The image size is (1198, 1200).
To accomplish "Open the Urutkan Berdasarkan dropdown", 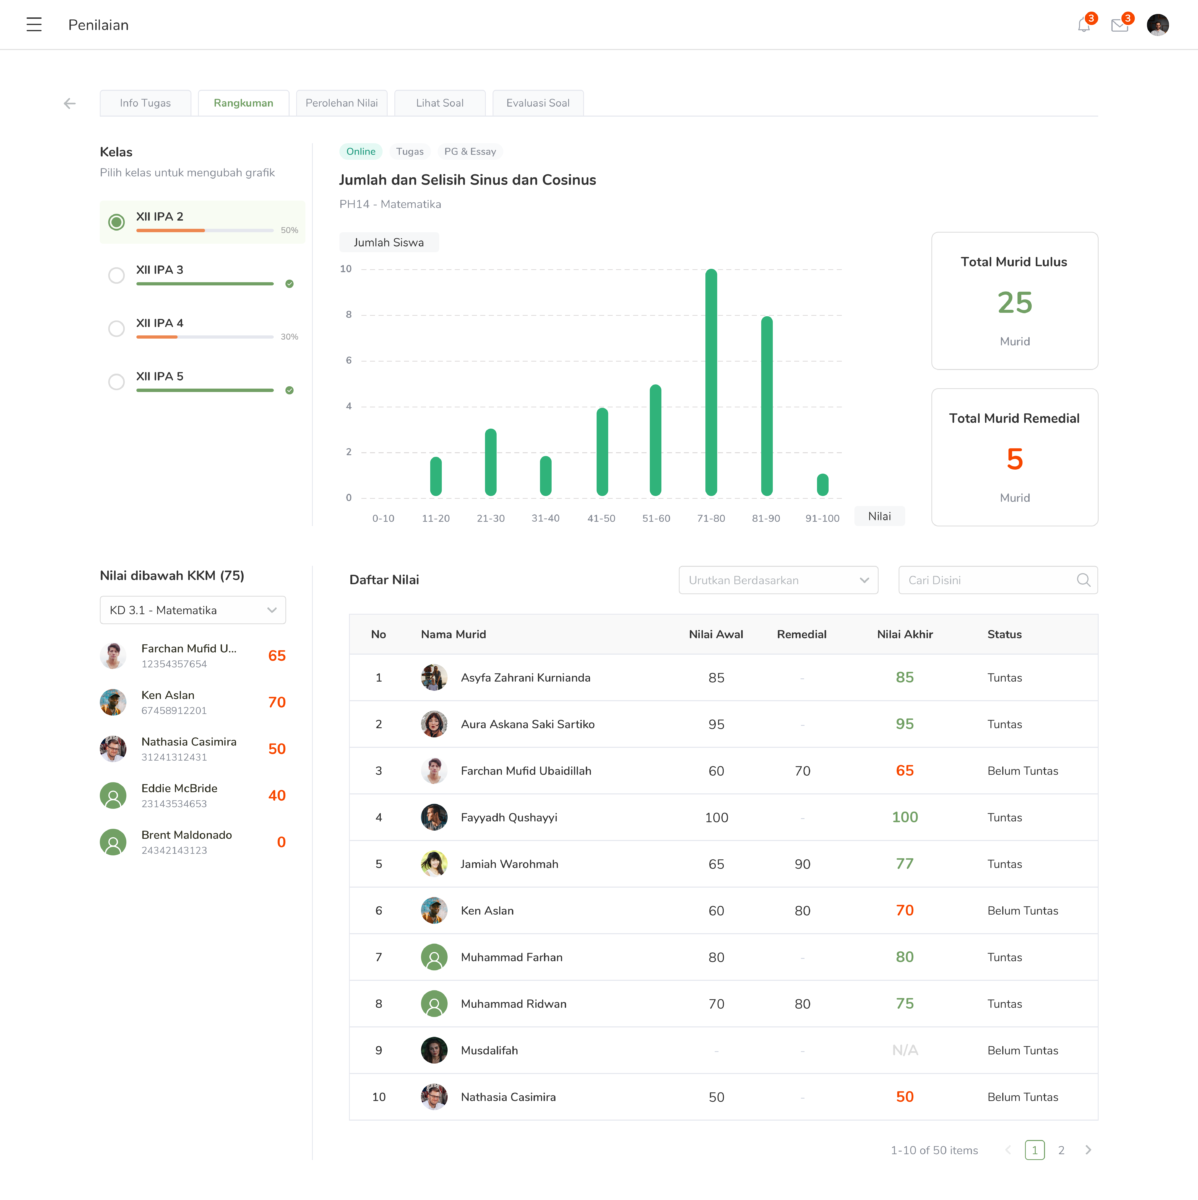I will pyautogui.click(x=778, y=580).
